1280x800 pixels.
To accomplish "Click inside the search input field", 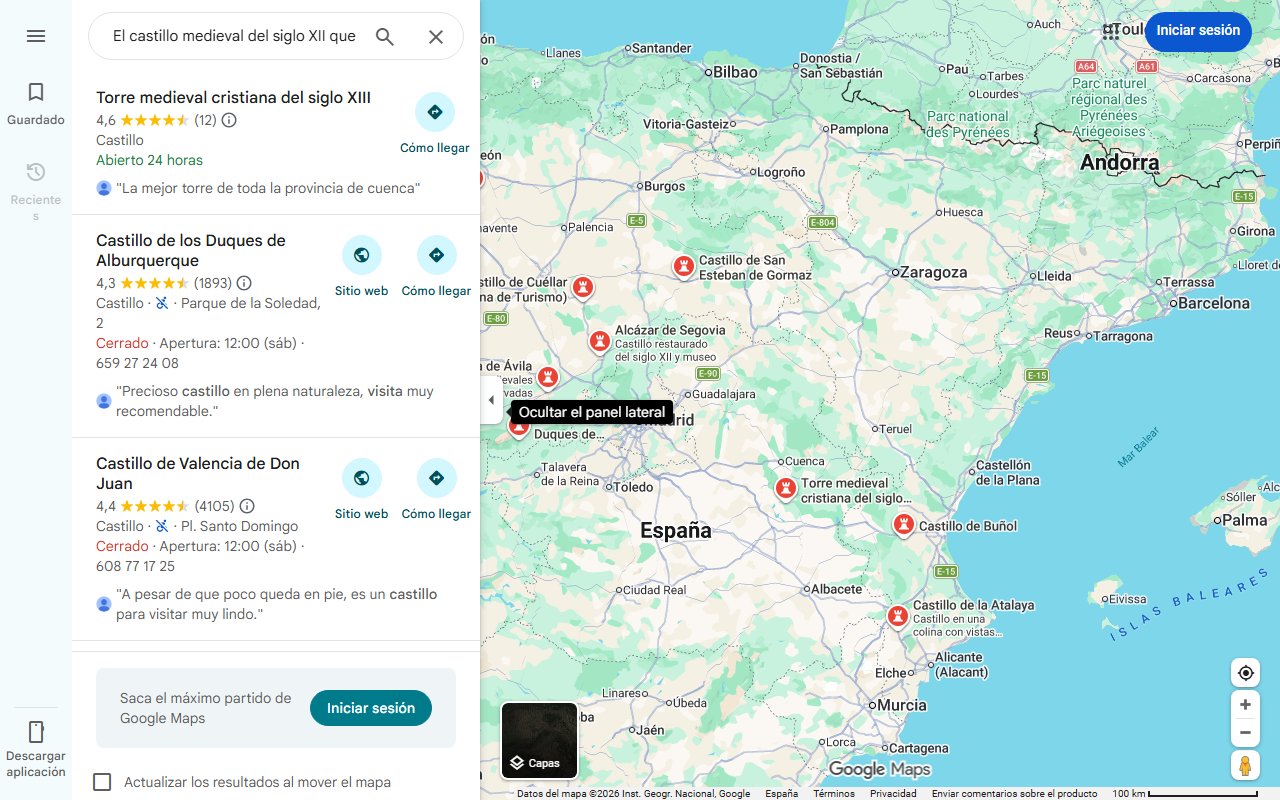I will (x=230, y=35).
